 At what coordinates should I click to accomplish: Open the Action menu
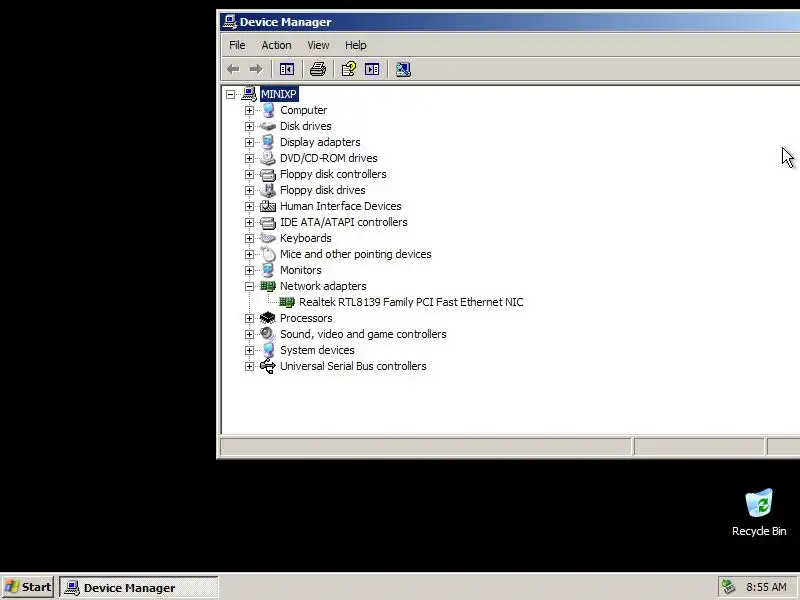coord(276,45)
